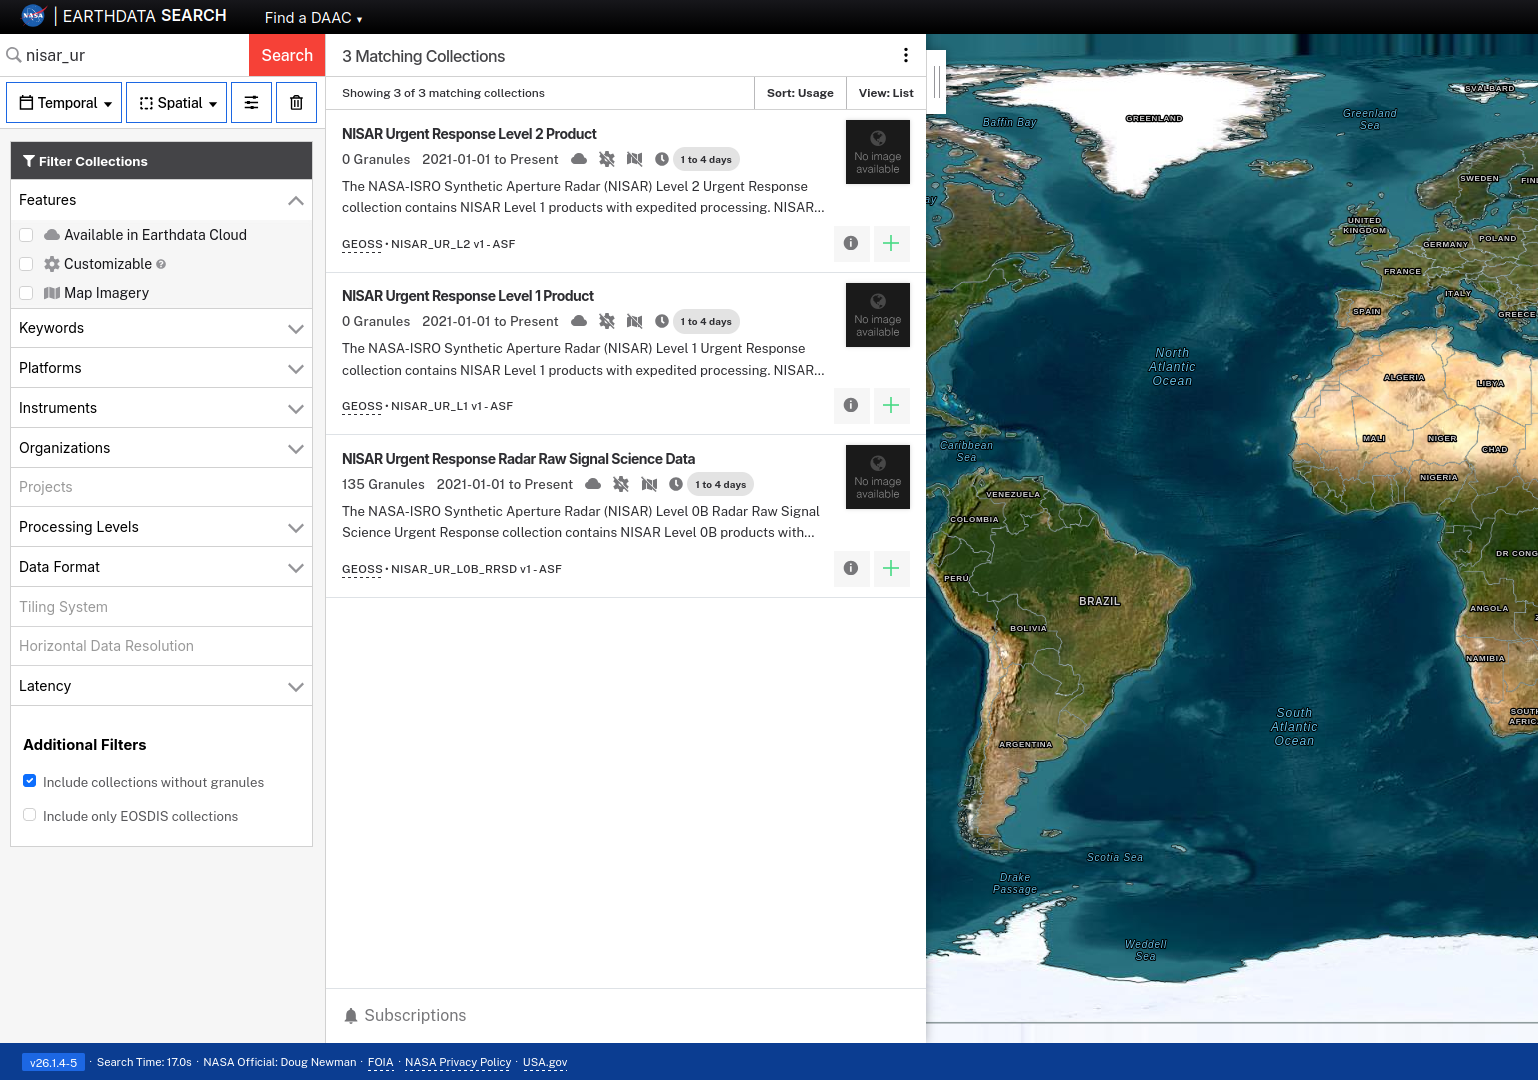Click map imagery icon on Level 2 row
Screen dimensions: 1538x1080
click(634, 159)
